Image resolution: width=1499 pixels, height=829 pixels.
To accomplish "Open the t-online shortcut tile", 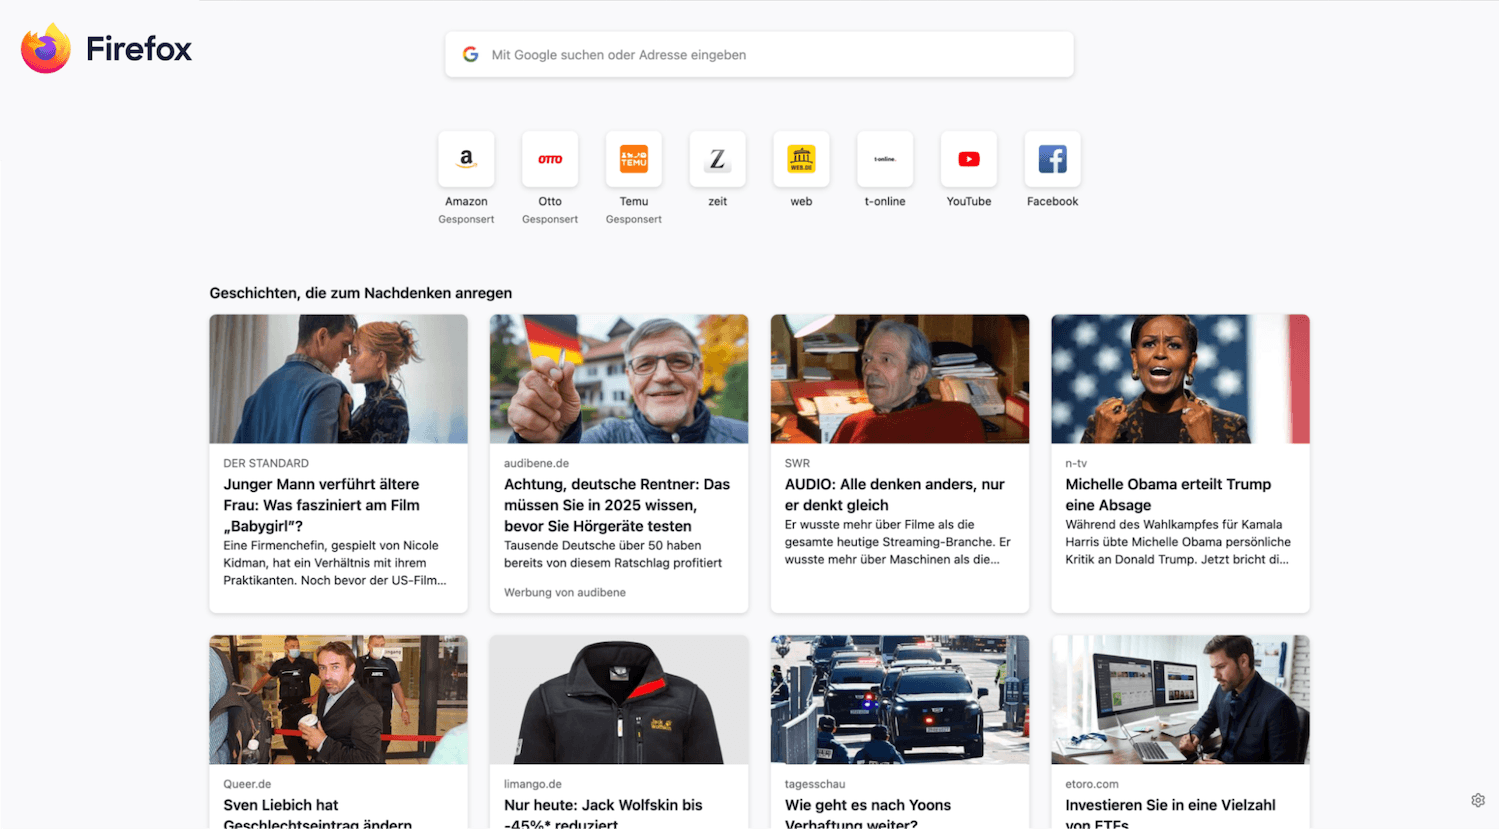I will [x=885, y=159].
